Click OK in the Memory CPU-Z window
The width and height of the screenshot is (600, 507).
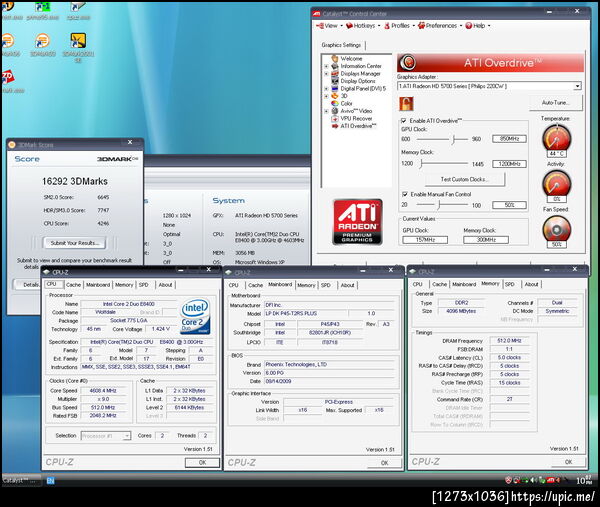569,462
